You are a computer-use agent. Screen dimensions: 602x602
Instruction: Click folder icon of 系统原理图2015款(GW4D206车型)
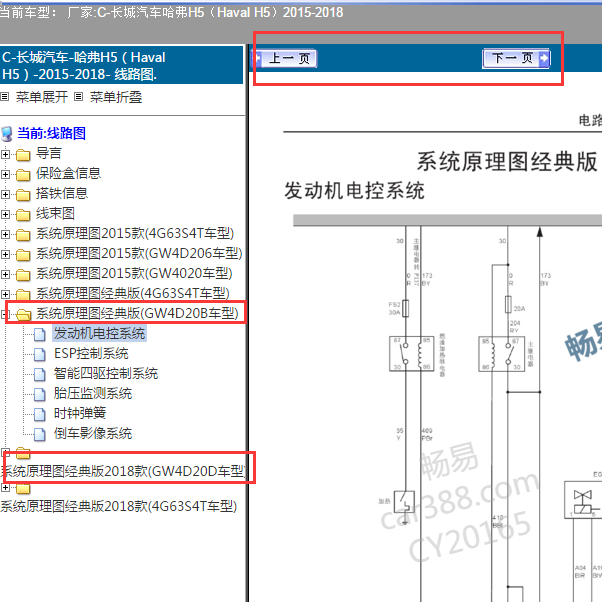tap(23, 255)
